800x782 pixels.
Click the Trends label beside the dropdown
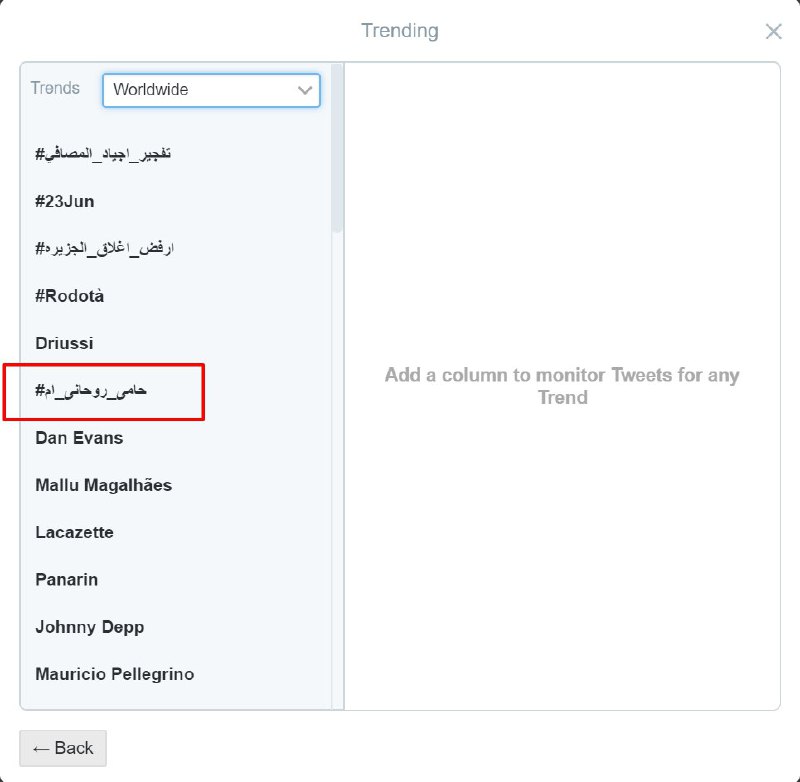(55, 88)
